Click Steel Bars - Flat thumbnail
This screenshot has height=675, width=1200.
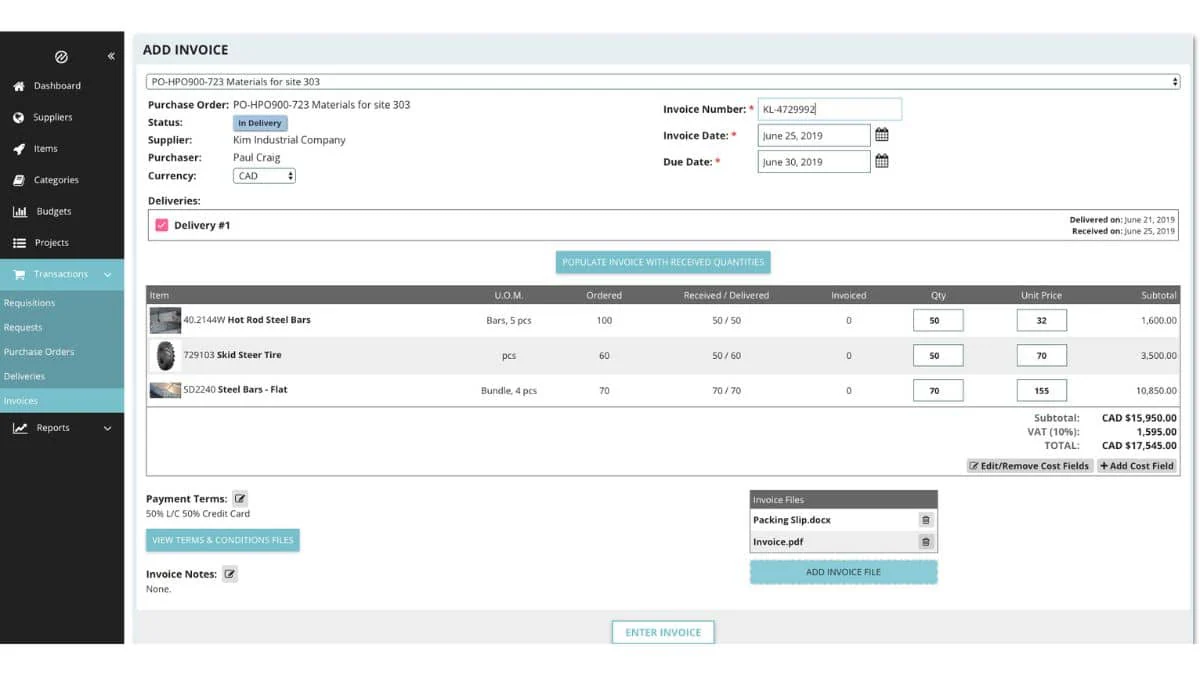[165, 390]
